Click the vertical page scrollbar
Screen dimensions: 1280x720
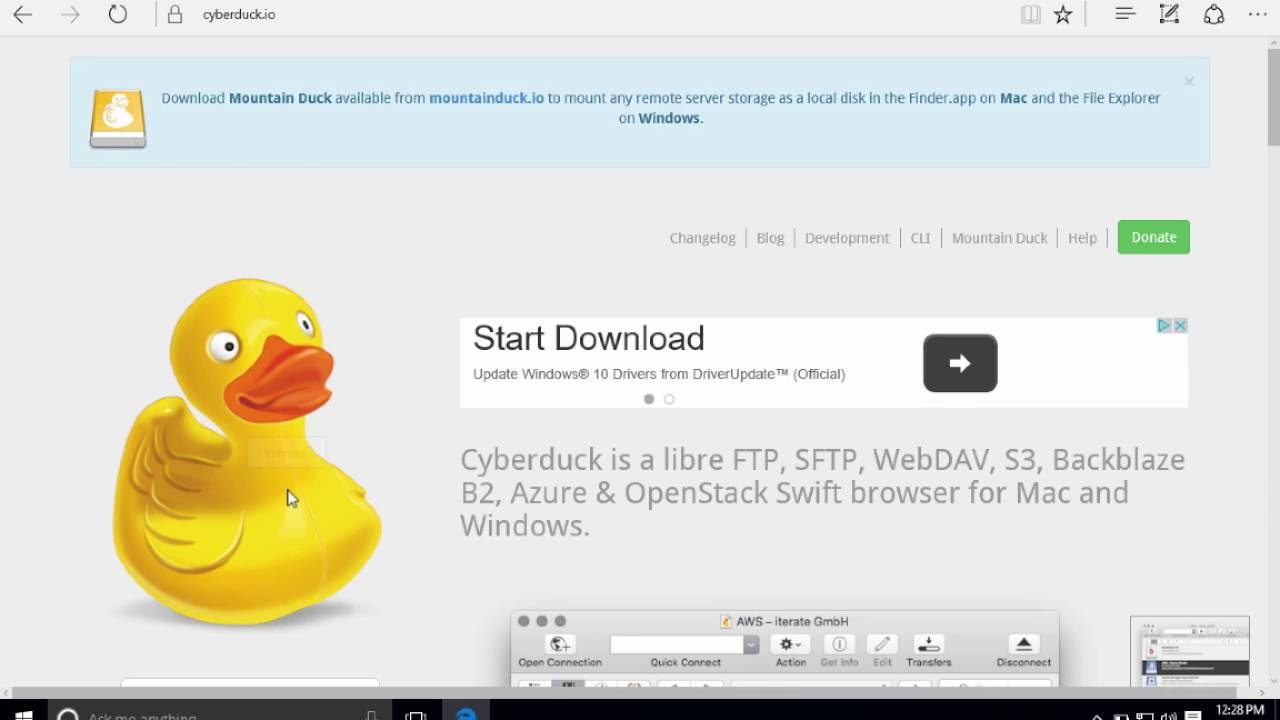(1272, 99)
